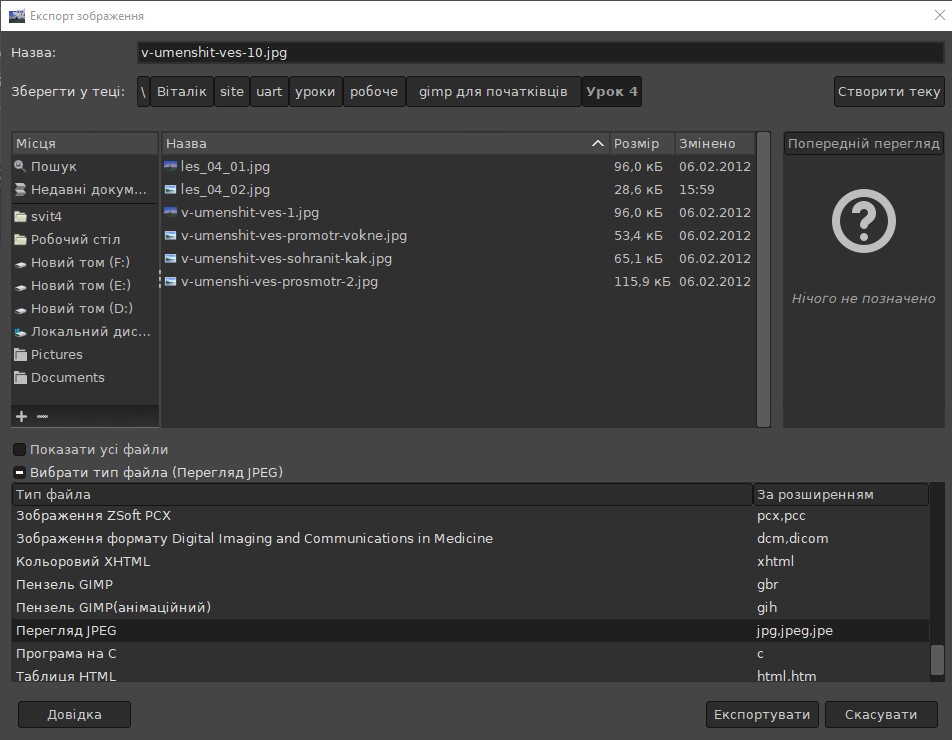Screen dimensions: 952x740
Task: Go to root path segment backslash
Action: coord(143,92)
